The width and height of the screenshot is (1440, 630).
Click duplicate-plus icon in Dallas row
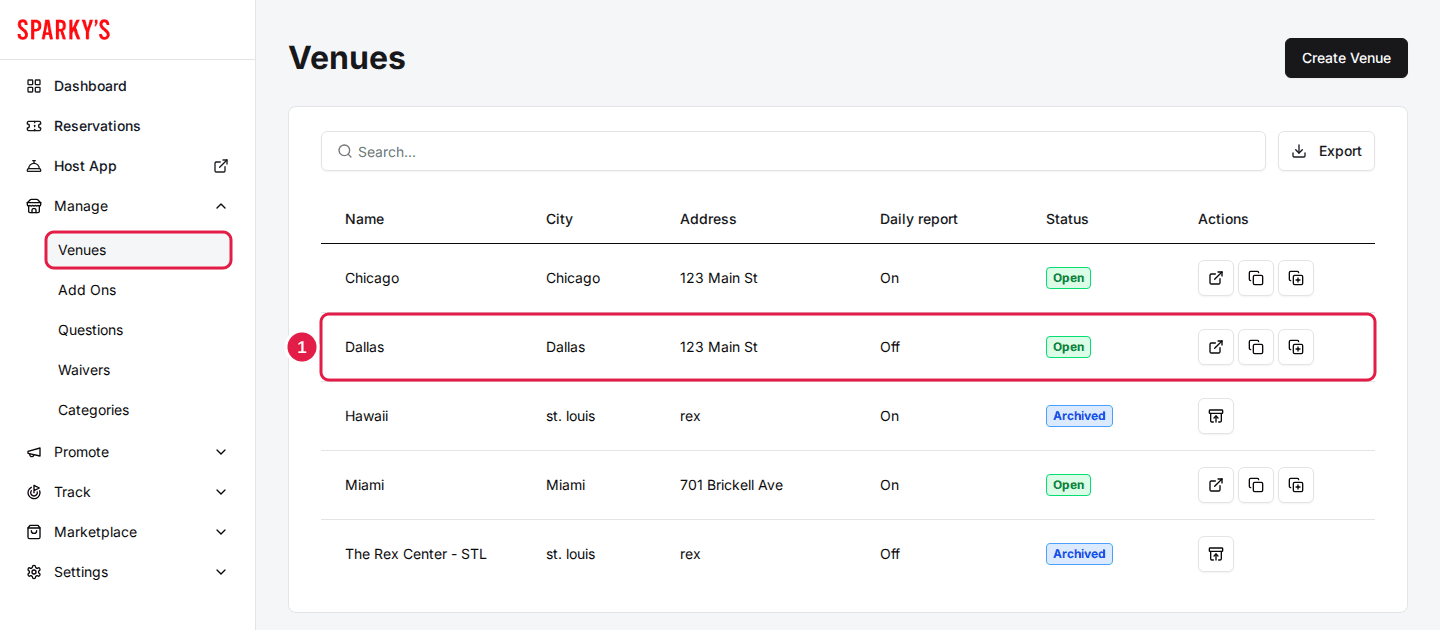(x=1296, y=347)
